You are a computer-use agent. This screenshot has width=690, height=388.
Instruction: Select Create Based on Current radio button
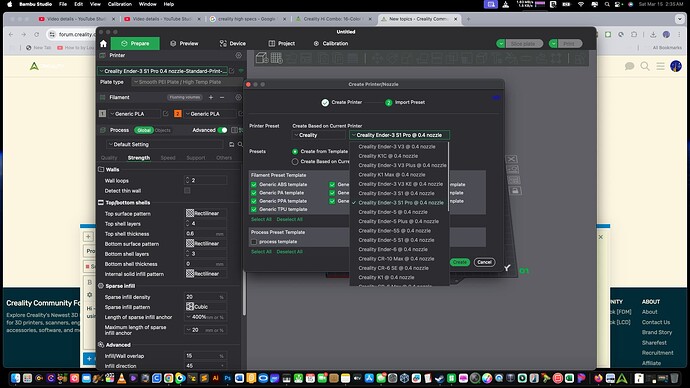pos(295,161)
